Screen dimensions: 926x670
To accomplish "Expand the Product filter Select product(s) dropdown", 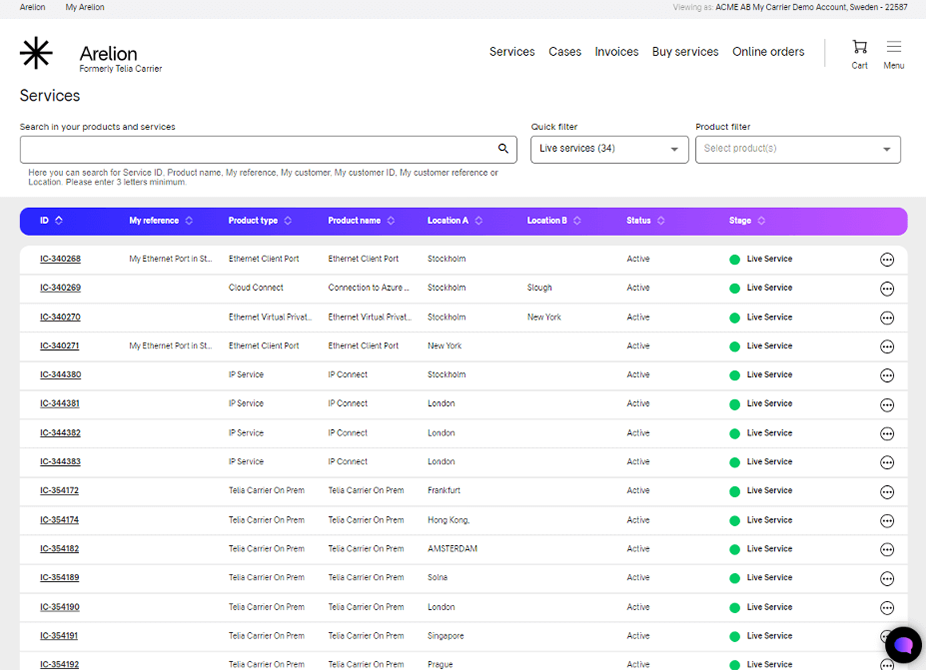I will (x=797, y=149).
